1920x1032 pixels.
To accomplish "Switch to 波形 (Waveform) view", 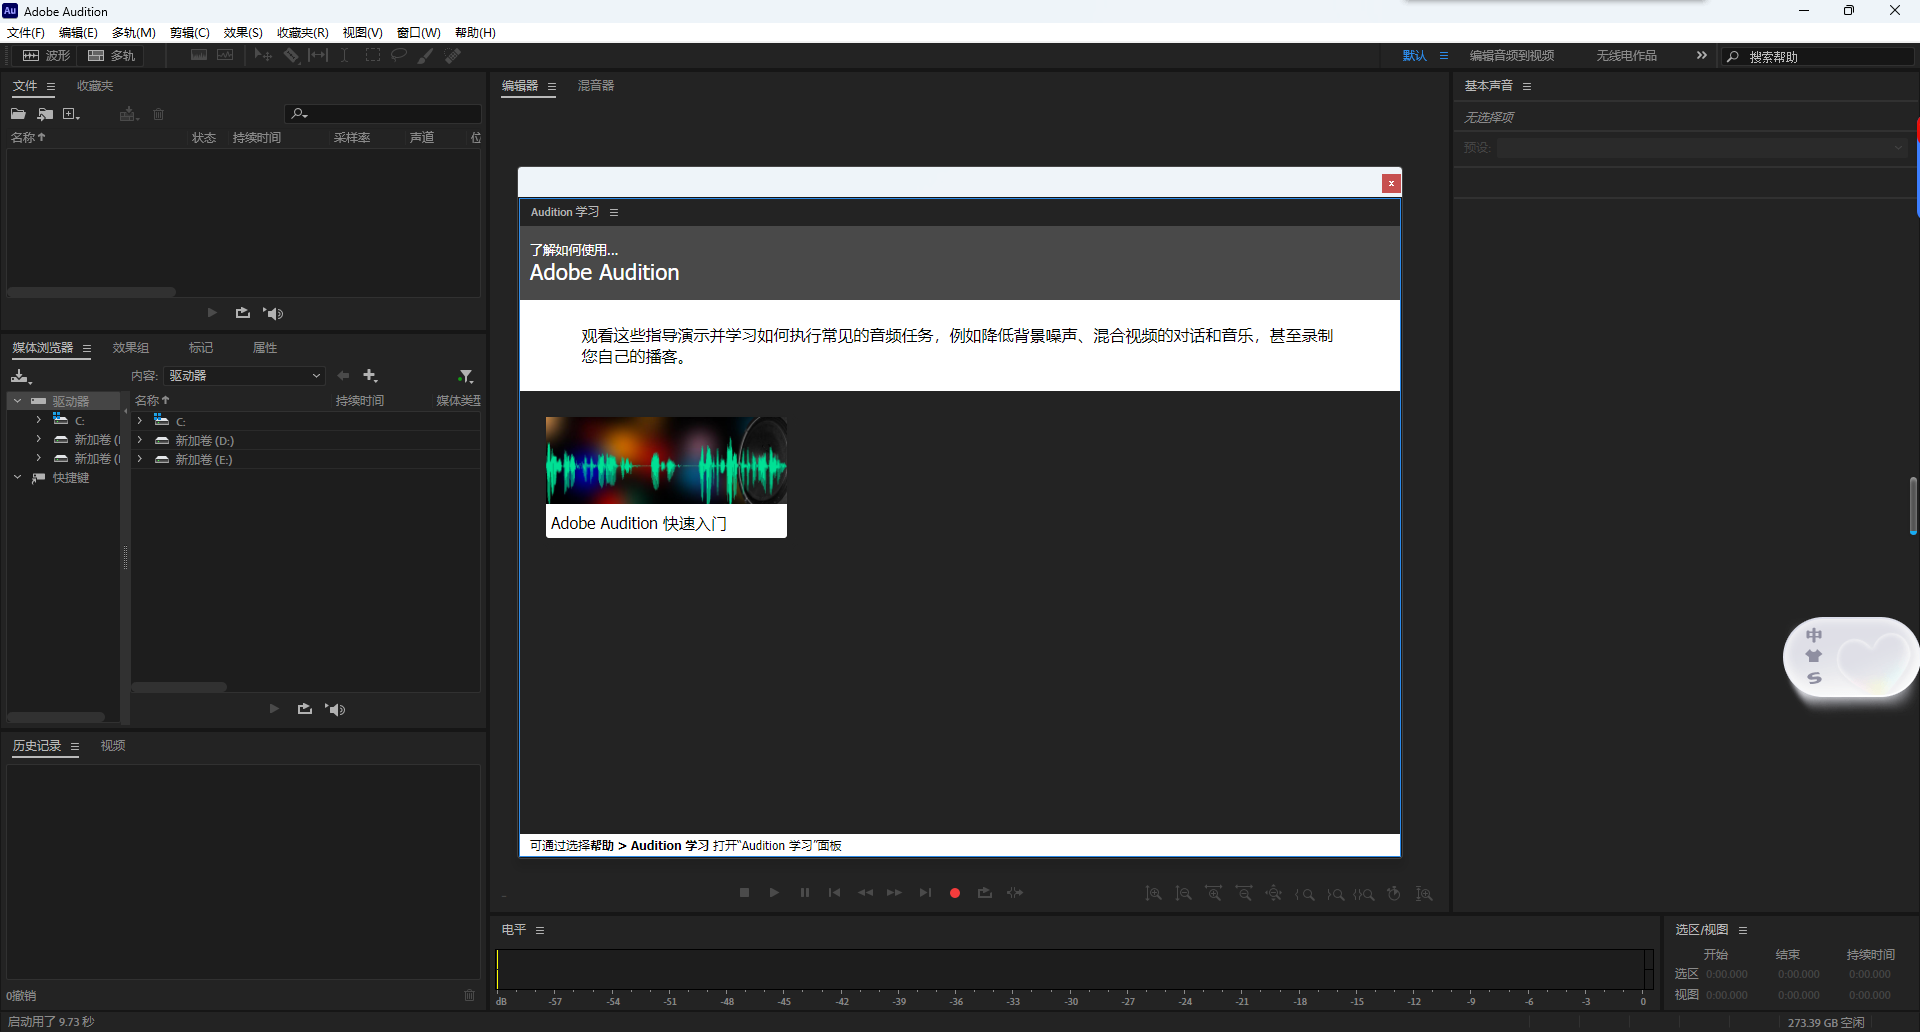I will [47, 55].
